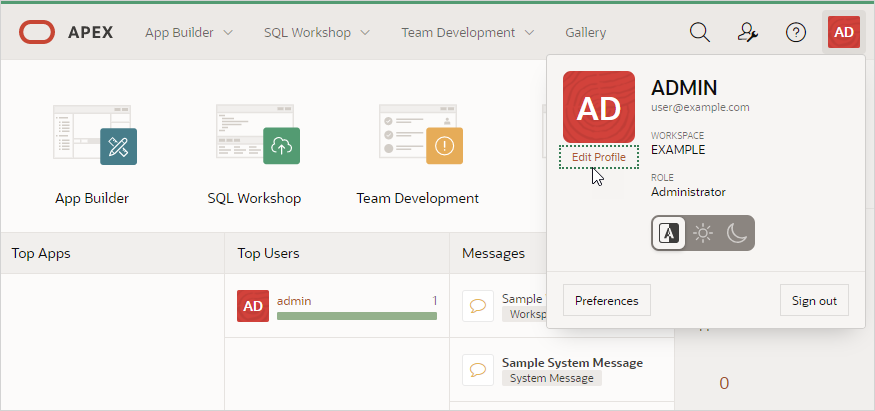Switch to light mode sun icon
The width and height of the screenshot is (875, 411).
703,233
